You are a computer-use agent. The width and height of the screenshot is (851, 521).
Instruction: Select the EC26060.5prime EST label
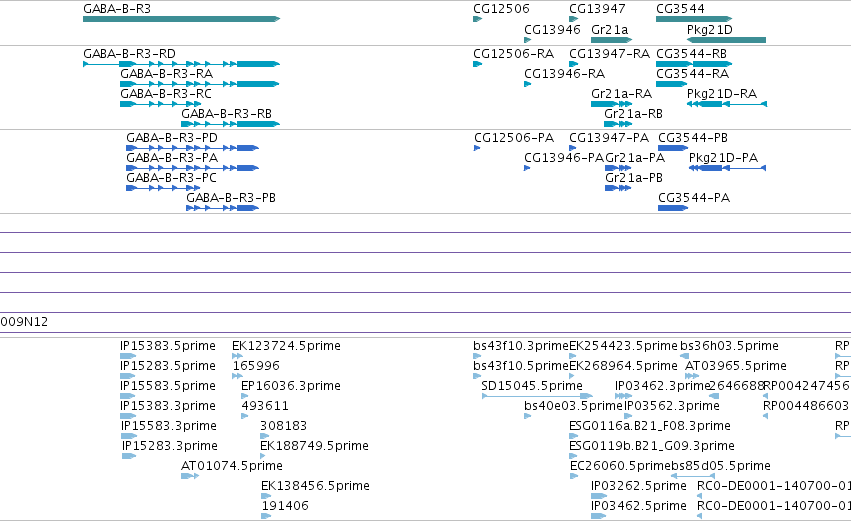620,466
